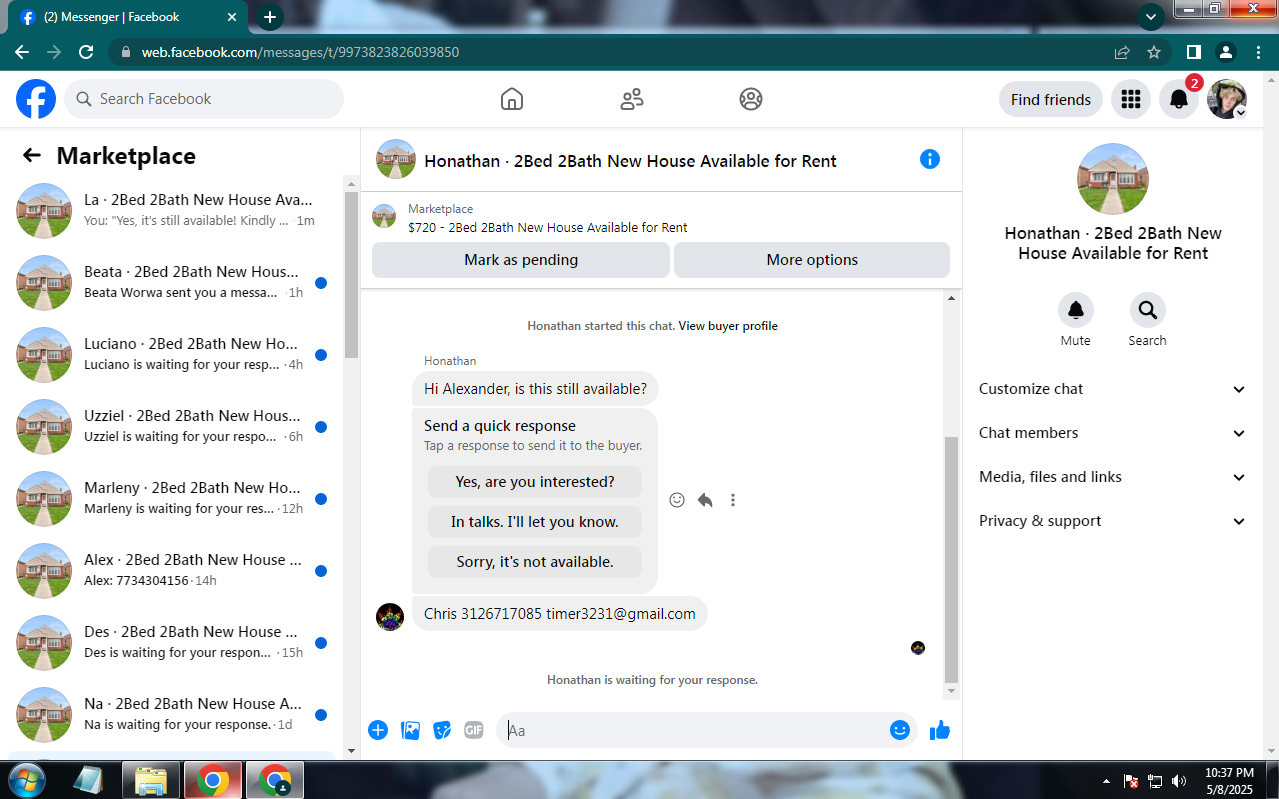Go back with the Marketplace arrow
1279x799 pixels.
click(x=32, y=155)
